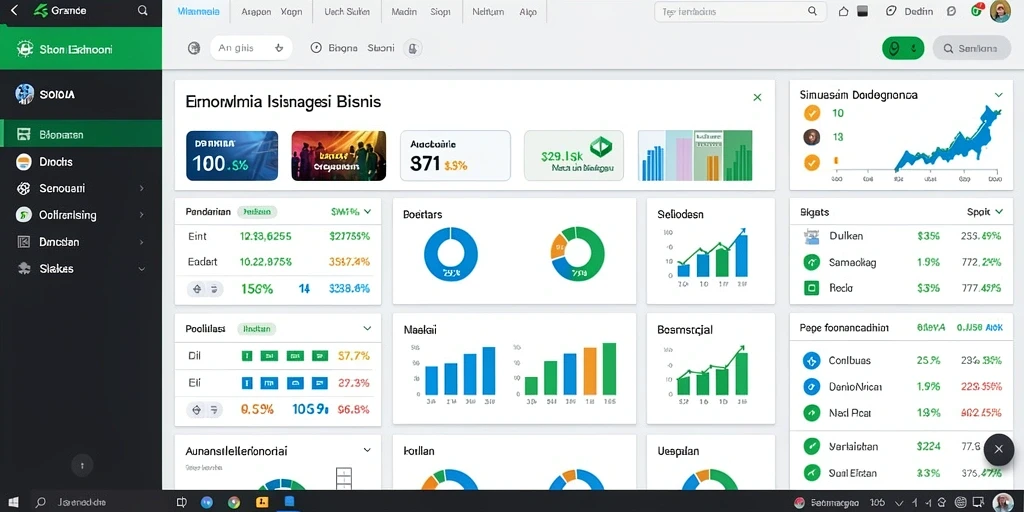Click the round close button at bottom right
The height and width of the screenshot is (512, 1024).
[x=999, y=449]
